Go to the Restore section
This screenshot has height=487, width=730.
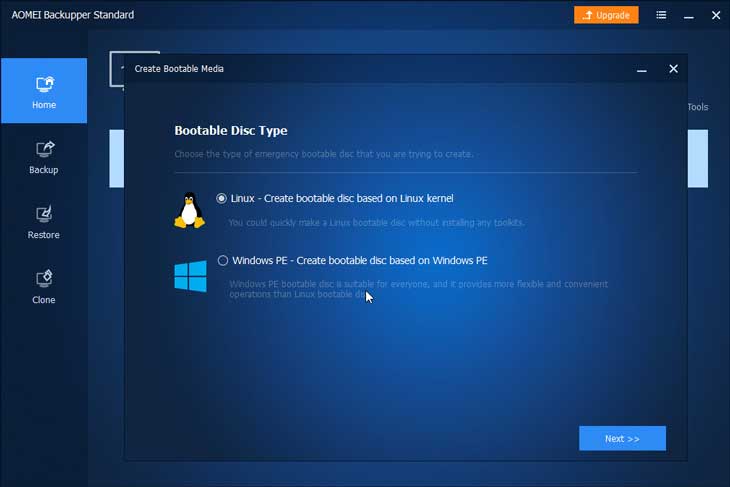[43, 221]
